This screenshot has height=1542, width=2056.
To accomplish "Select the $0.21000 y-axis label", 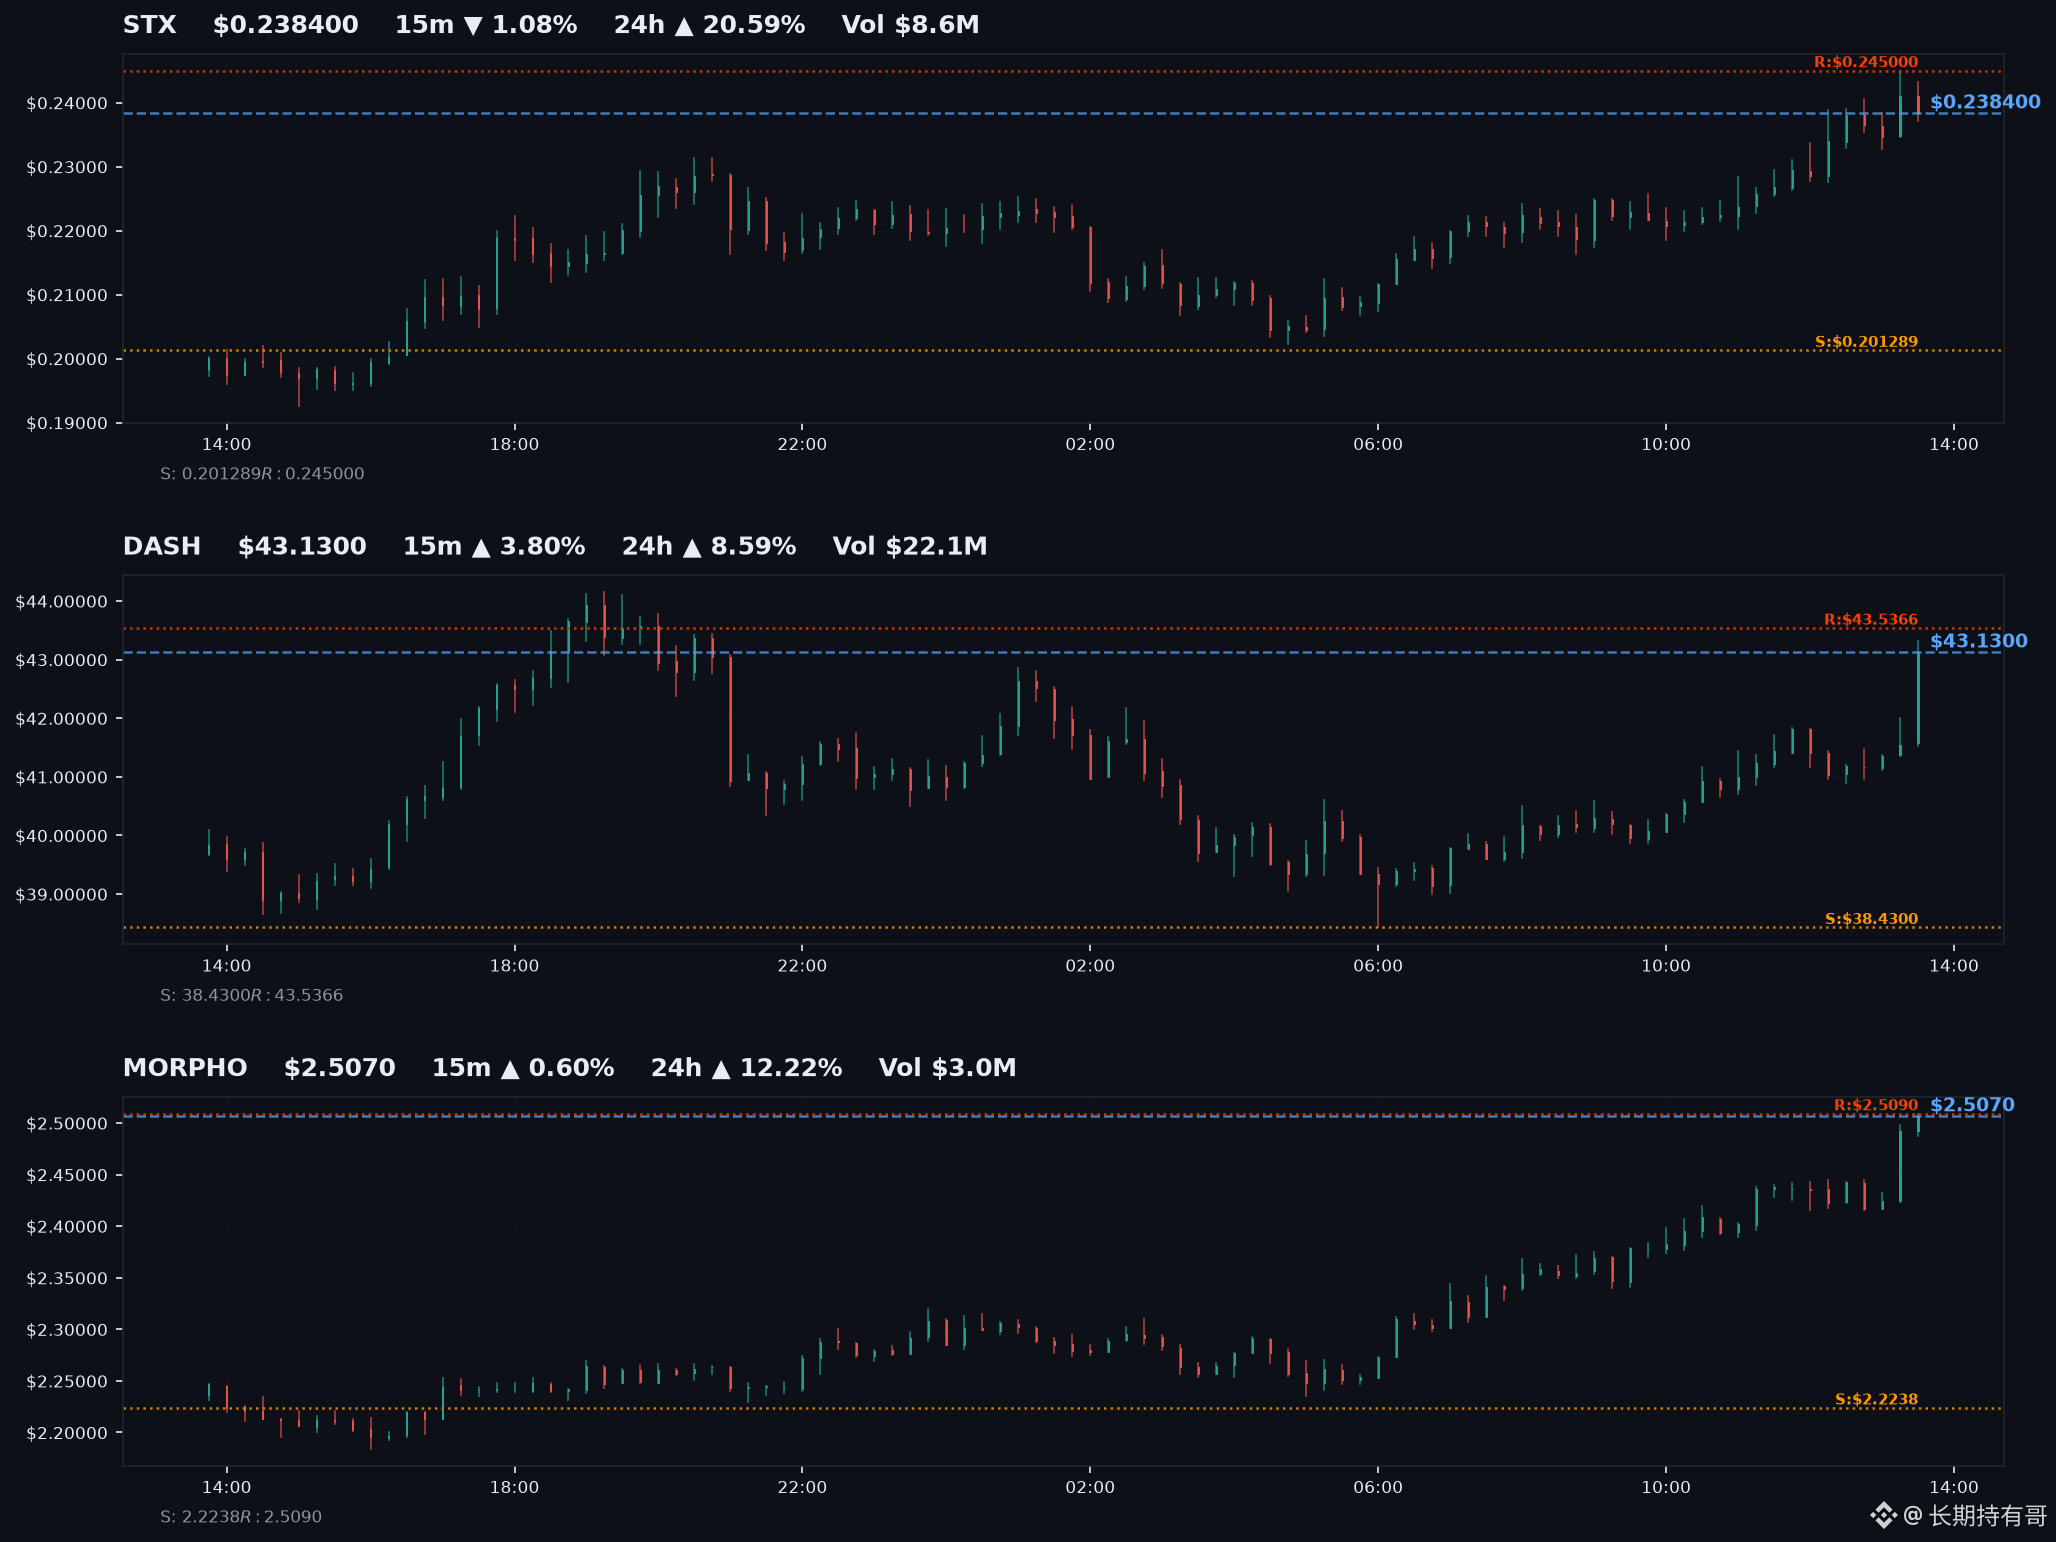I will pyautogui.click(x=67, y=296).
